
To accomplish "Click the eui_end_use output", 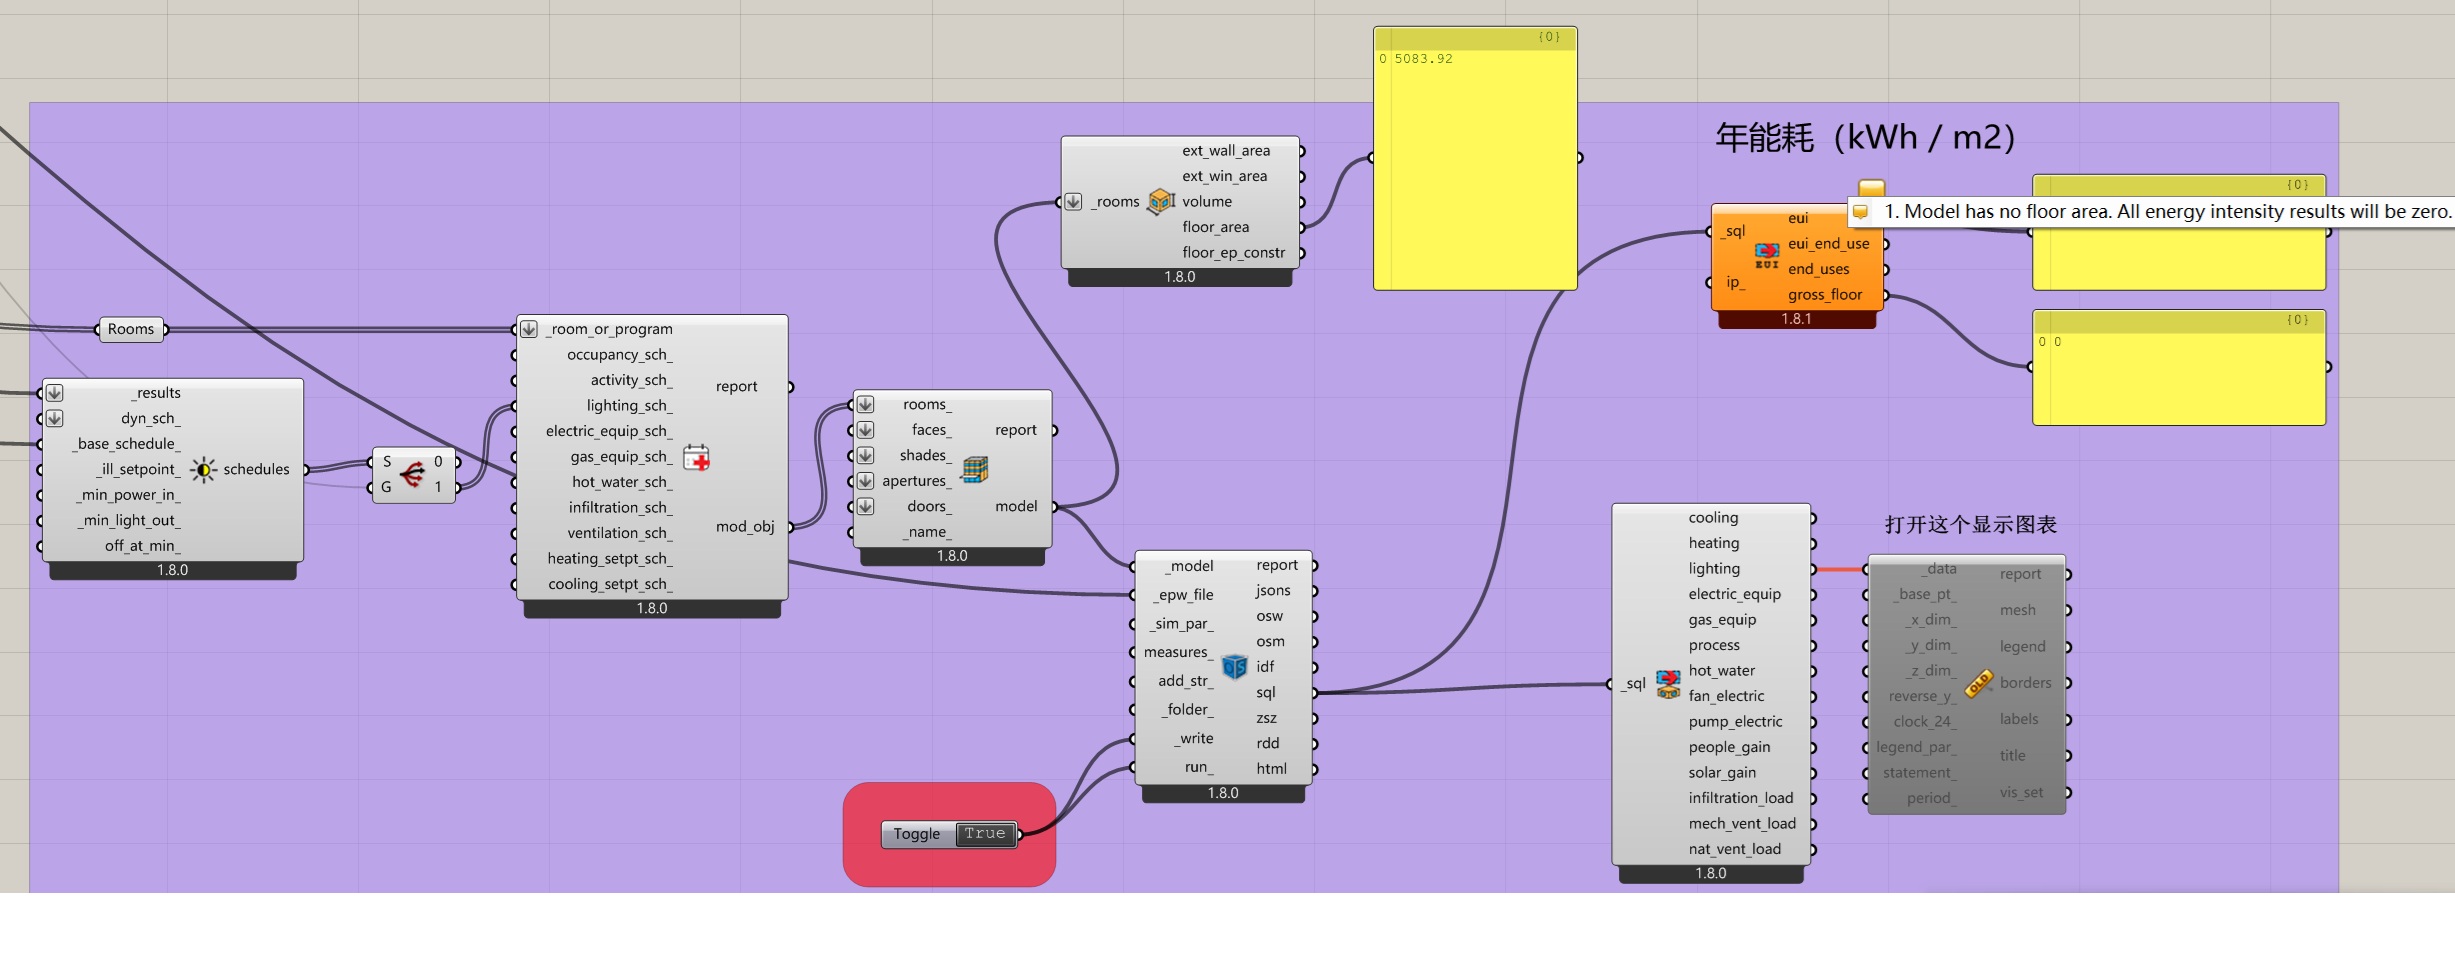I will coord(1829,244).
